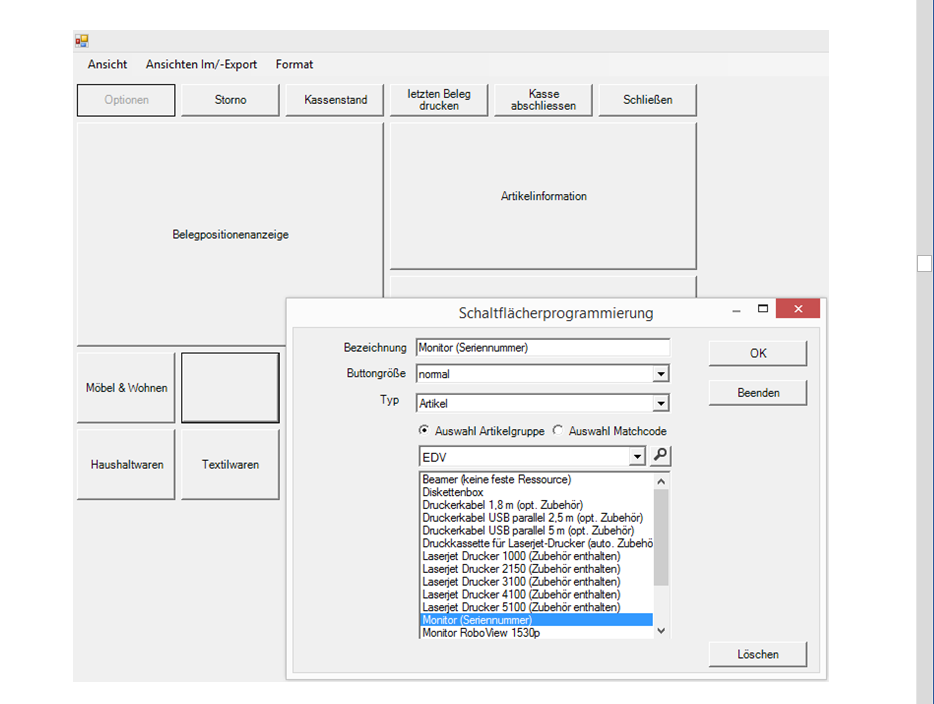This screenshot has width=934, height=704.
Task: Open the Ansichten Im/-Export menu
Action: click(x=201, y=64)
